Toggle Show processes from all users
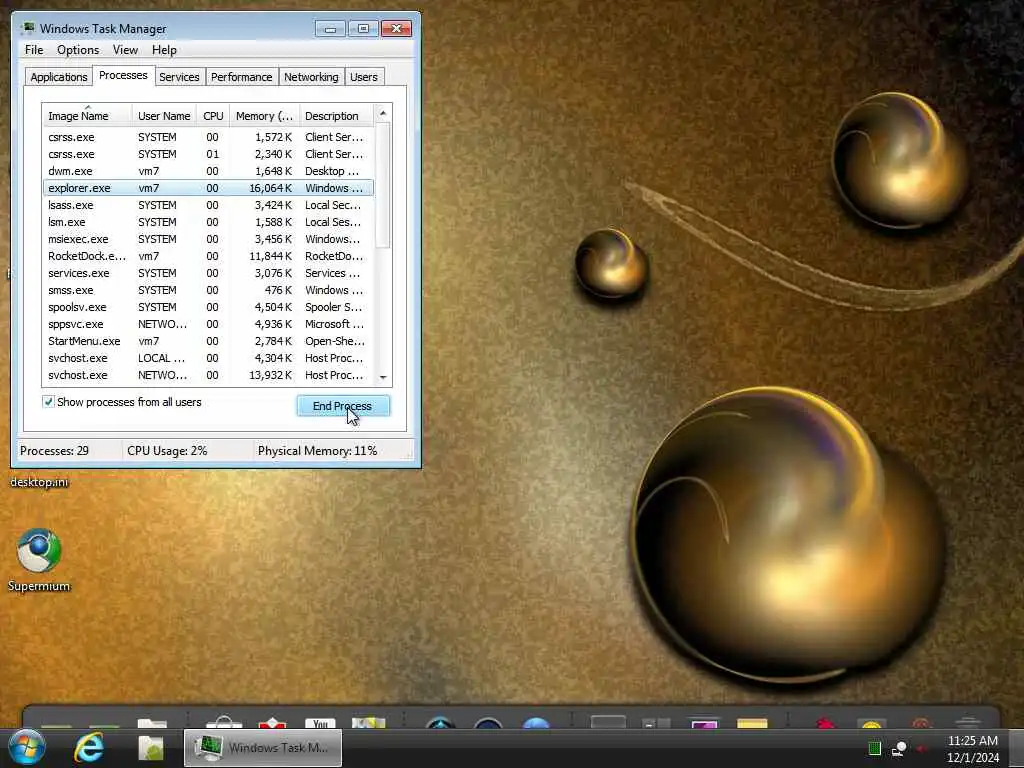Image resolution: width=1024 pixels, height=768 pixels. (x=48, y=402)
